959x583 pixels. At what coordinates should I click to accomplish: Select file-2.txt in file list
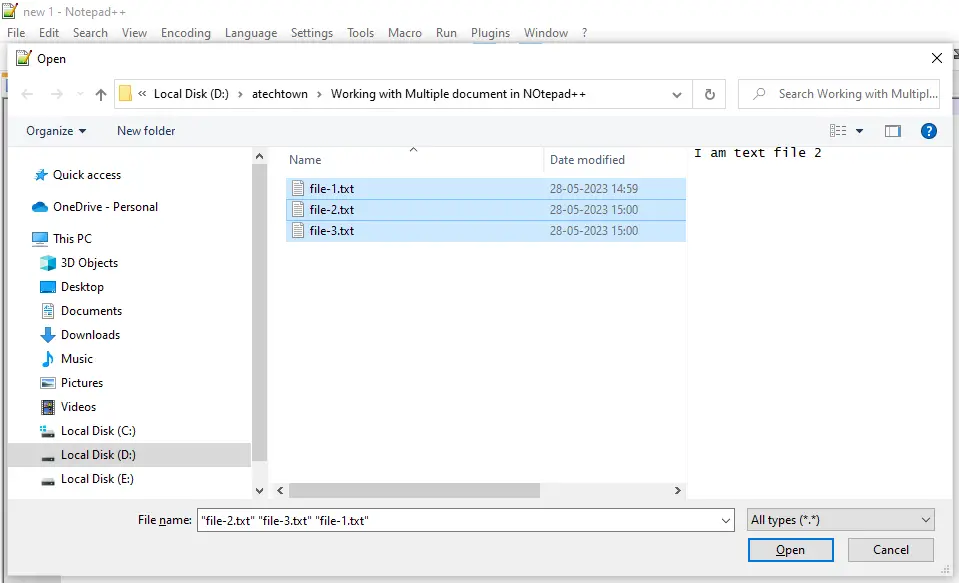(x=486, y=210)
